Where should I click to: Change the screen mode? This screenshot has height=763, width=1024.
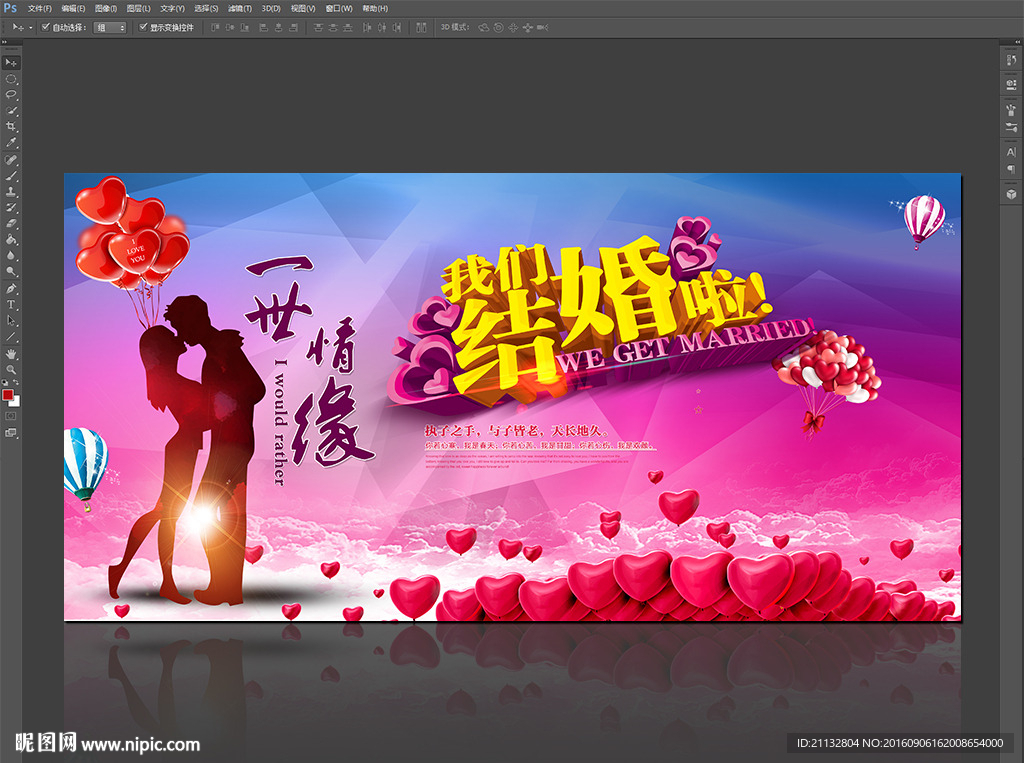(11, 432)
